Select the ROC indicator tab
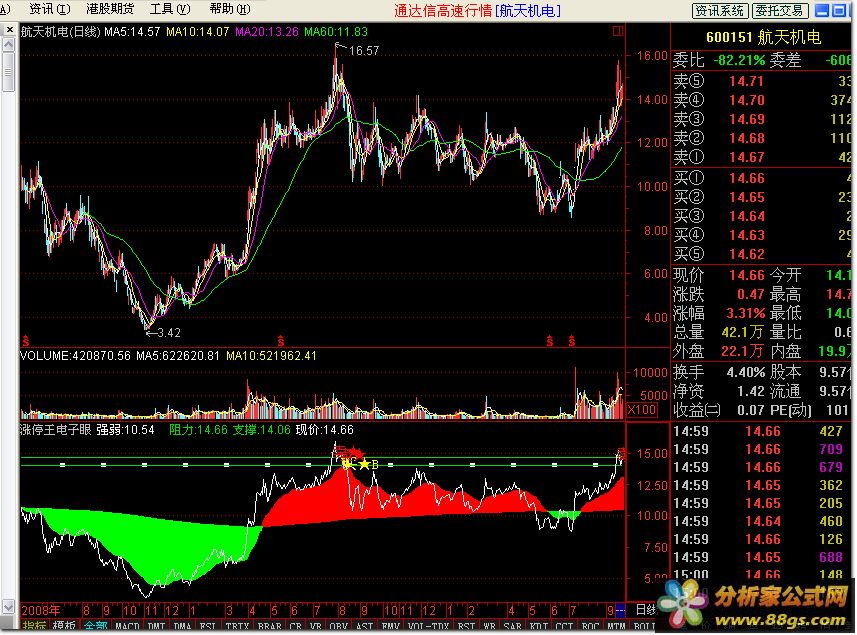 point(590,626)
